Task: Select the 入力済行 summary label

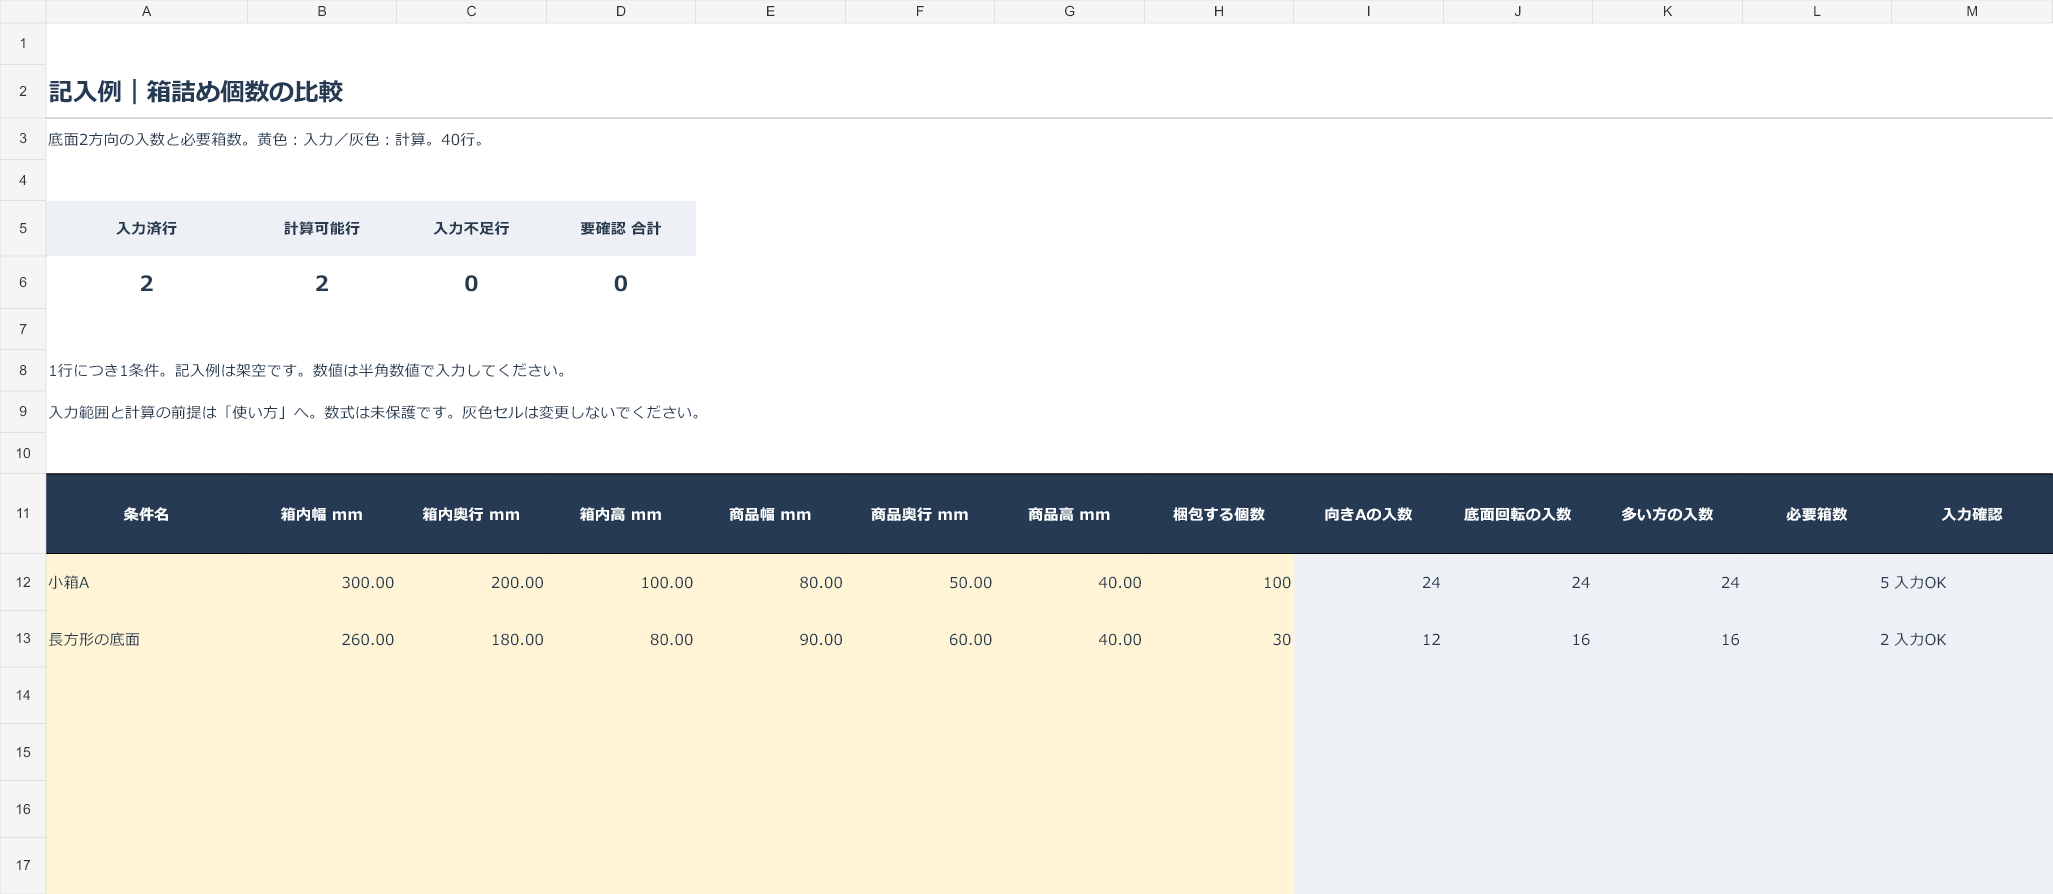Action: pyautogui.click(x=146, y=229)
